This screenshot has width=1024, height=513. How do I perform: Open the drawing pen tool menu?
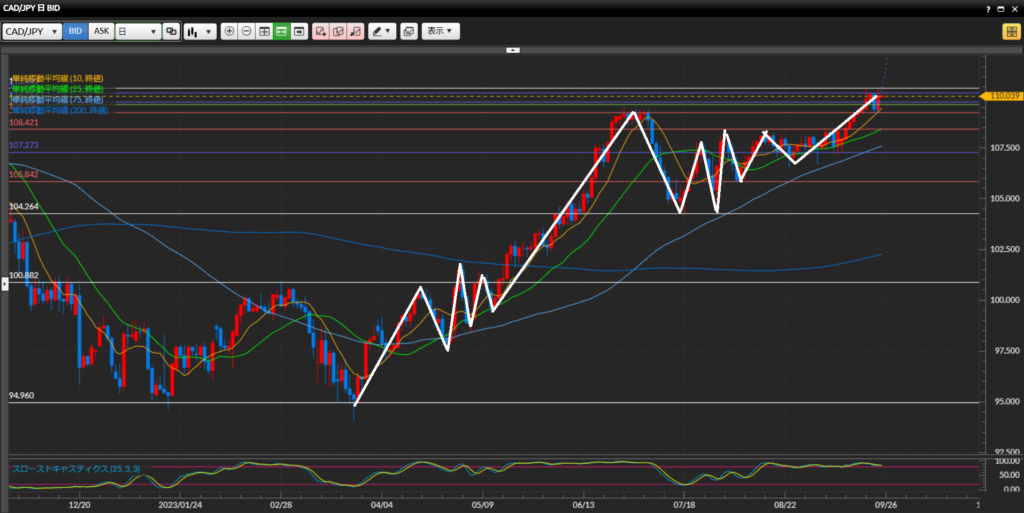[381, 31]
